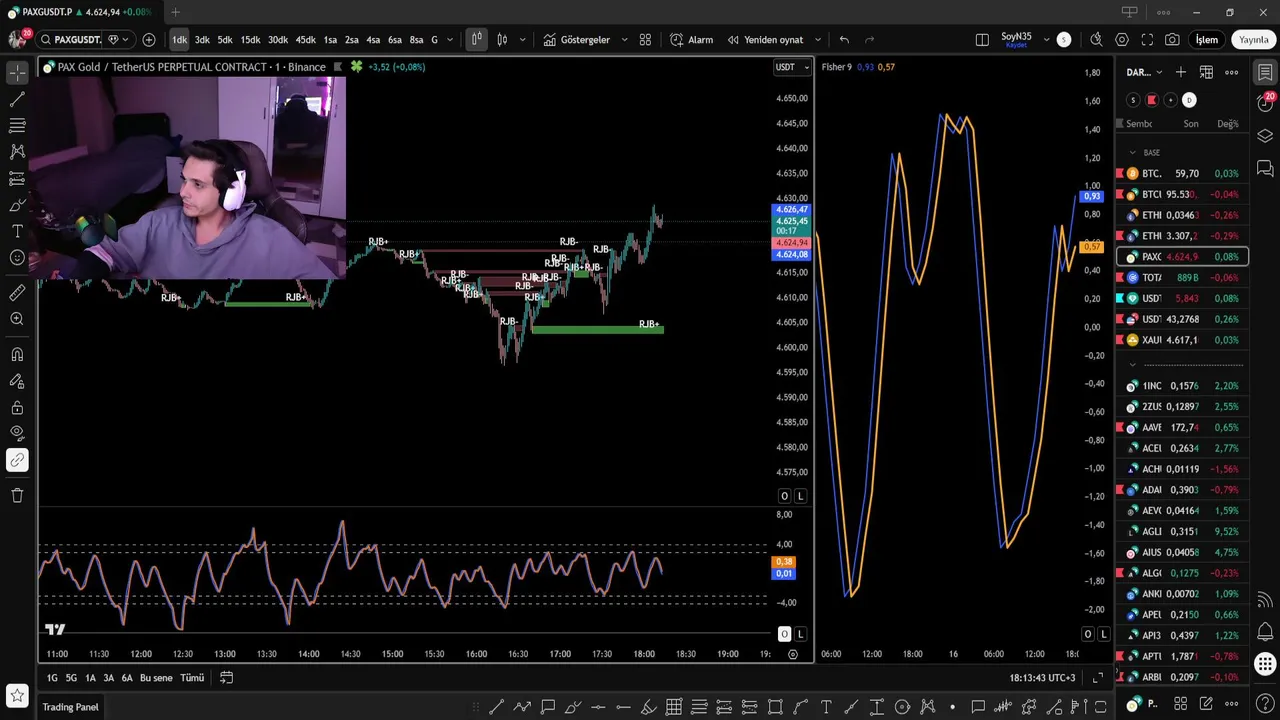The image size is (1280, 720).
Task: Expand the timeframe list dropdown
Action: click(449, 40)
